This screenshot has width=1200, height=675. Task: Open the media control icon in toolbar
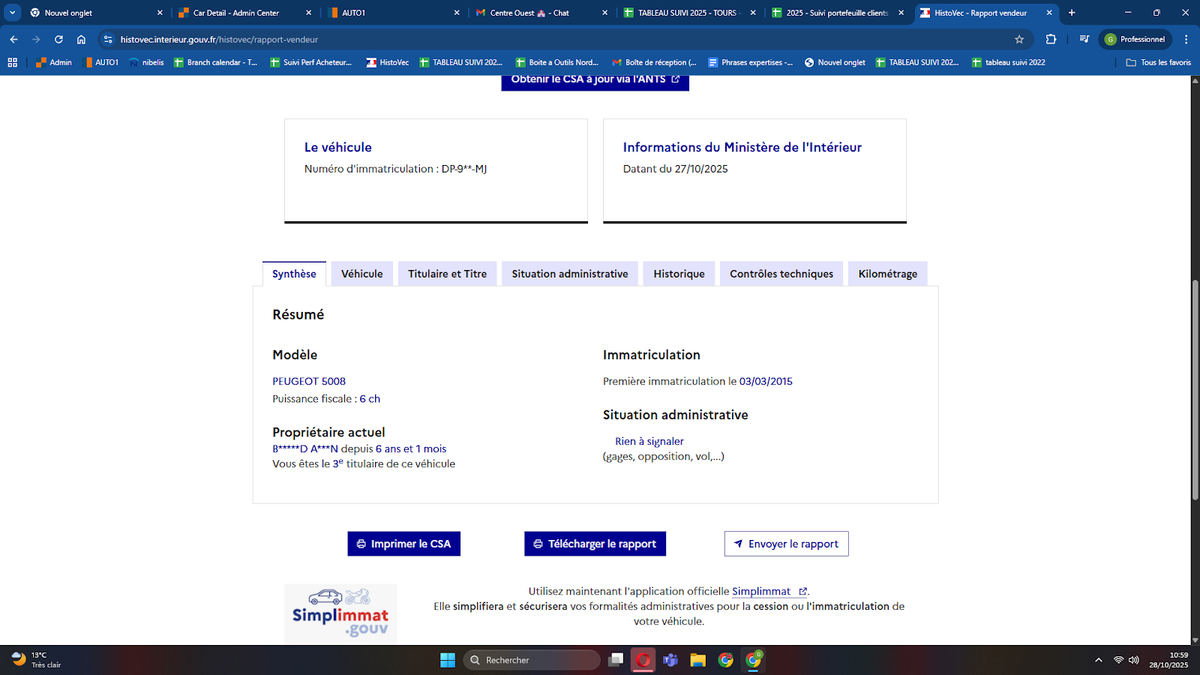pos(1083,39)
